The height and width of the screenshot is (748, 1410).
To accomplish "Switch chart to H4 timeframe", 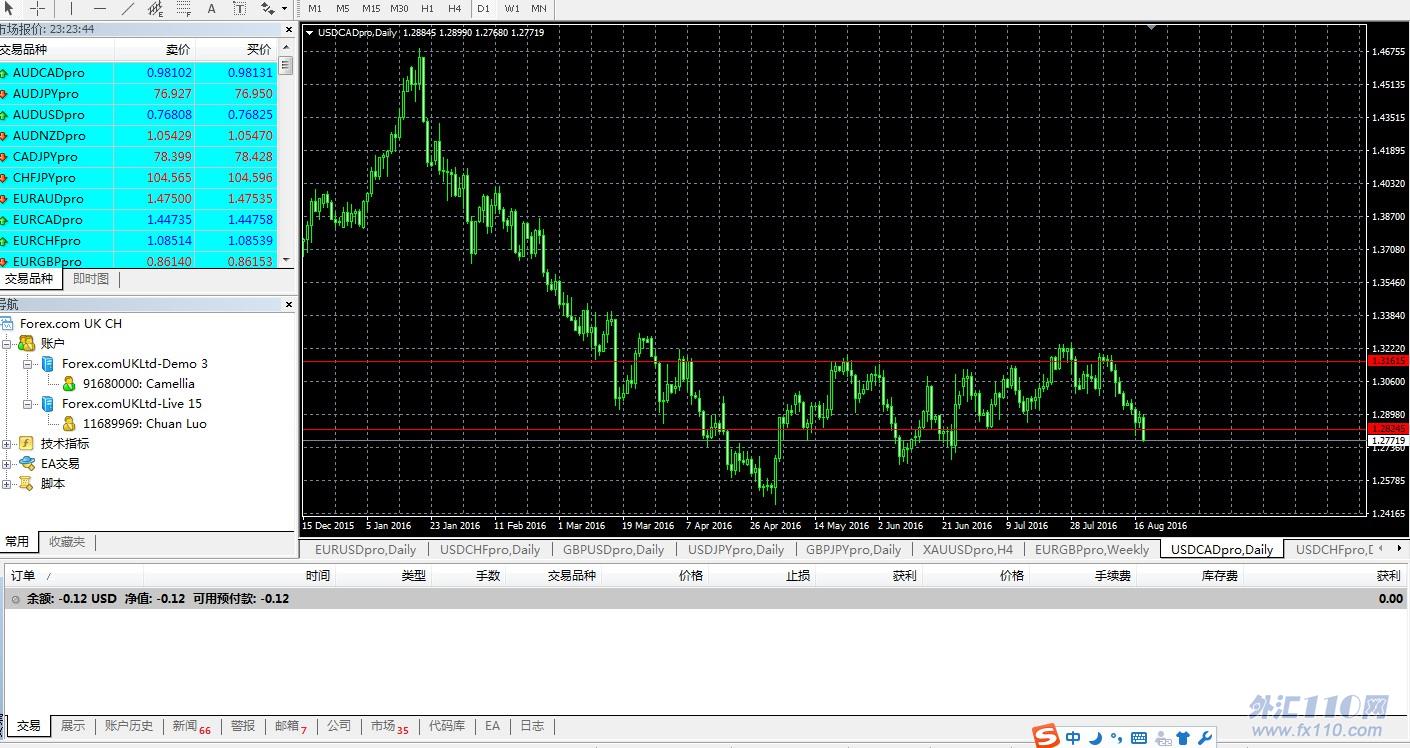I will coord(455,8).
